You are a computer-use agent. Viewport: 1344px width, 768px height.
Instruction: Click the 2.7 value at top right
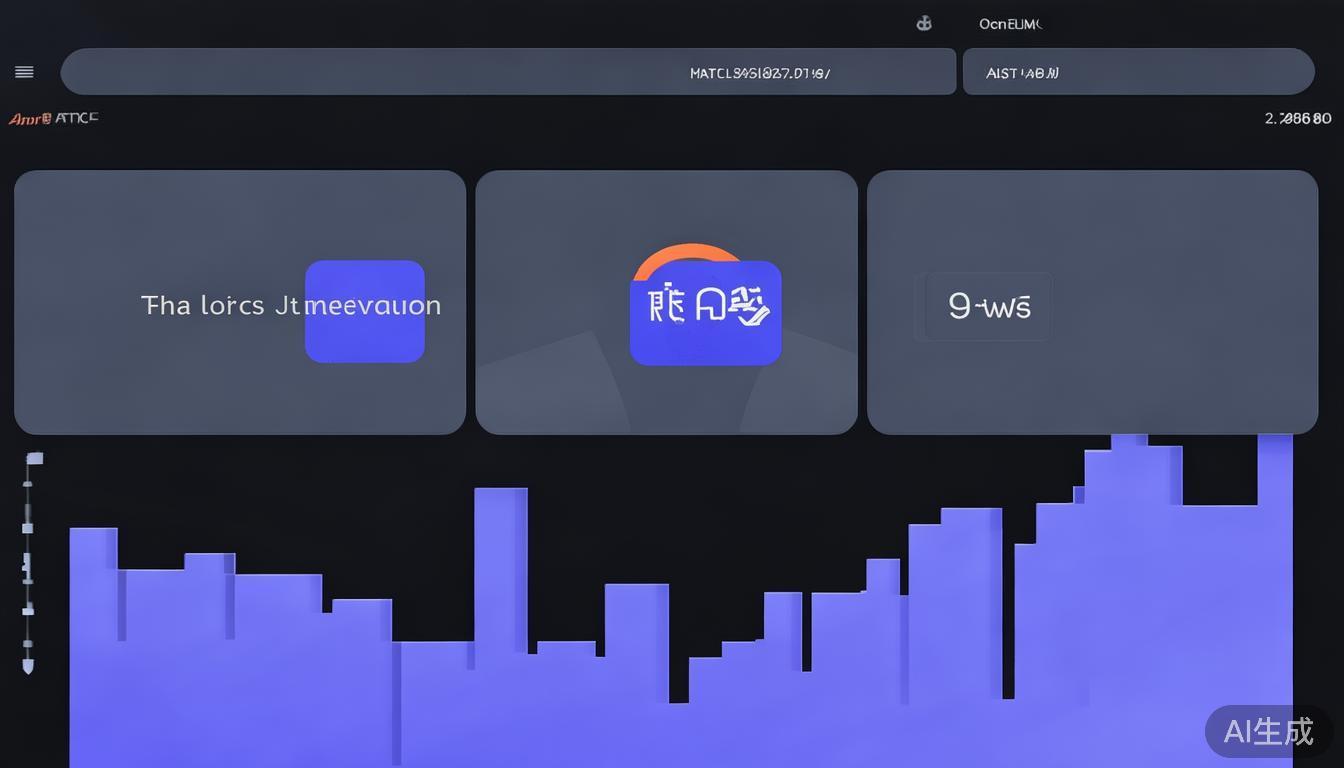[x=1297, y=118]
